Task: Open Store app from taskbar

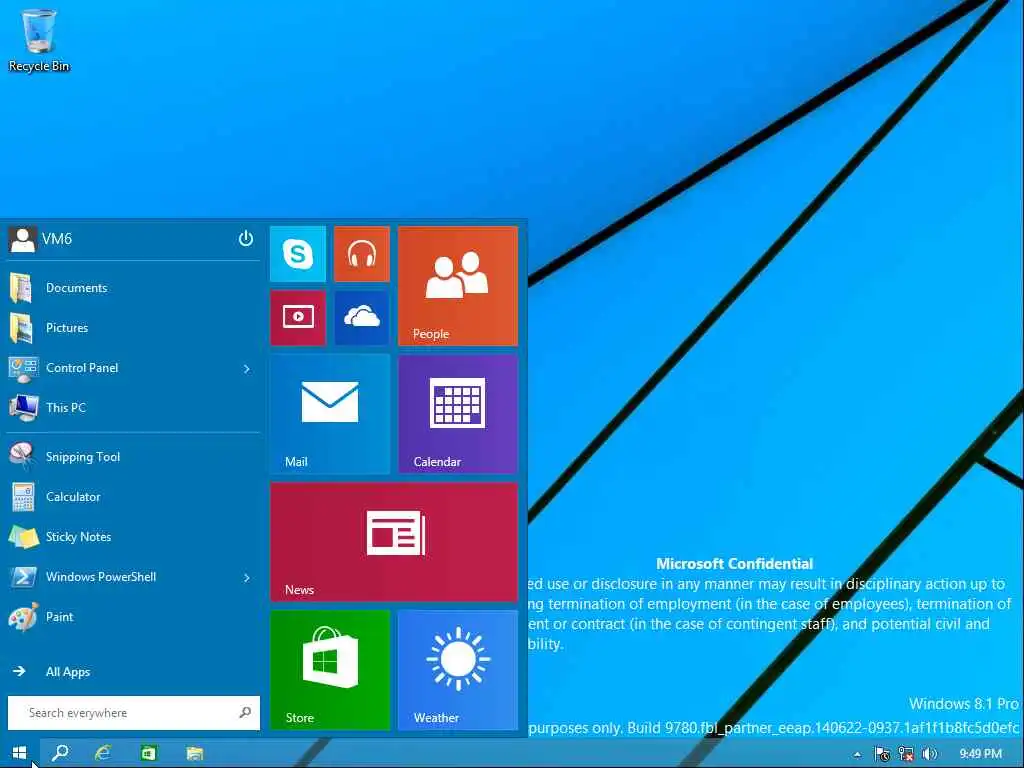Action: 149,753
